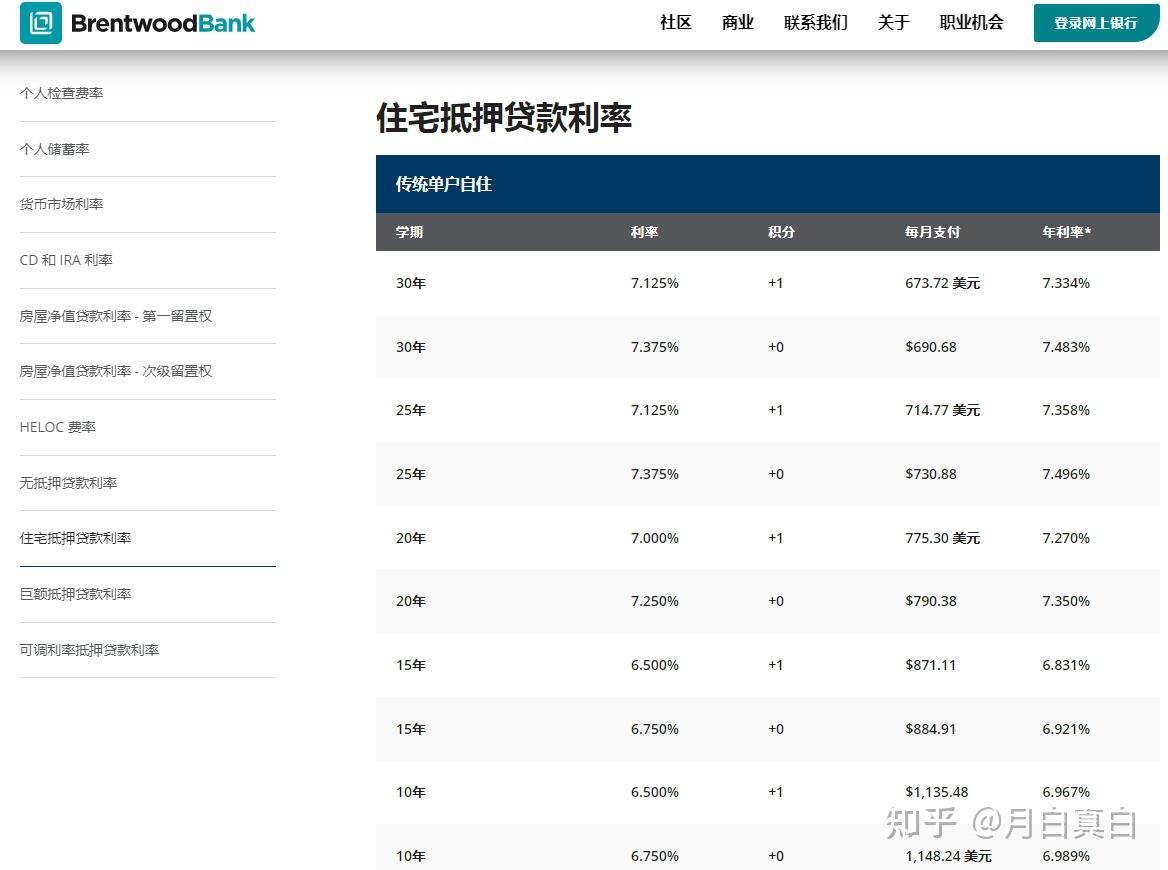
Task: Click the 7.270% annual rate cell
Action: pyautogui.click(x=1066, y=538)
